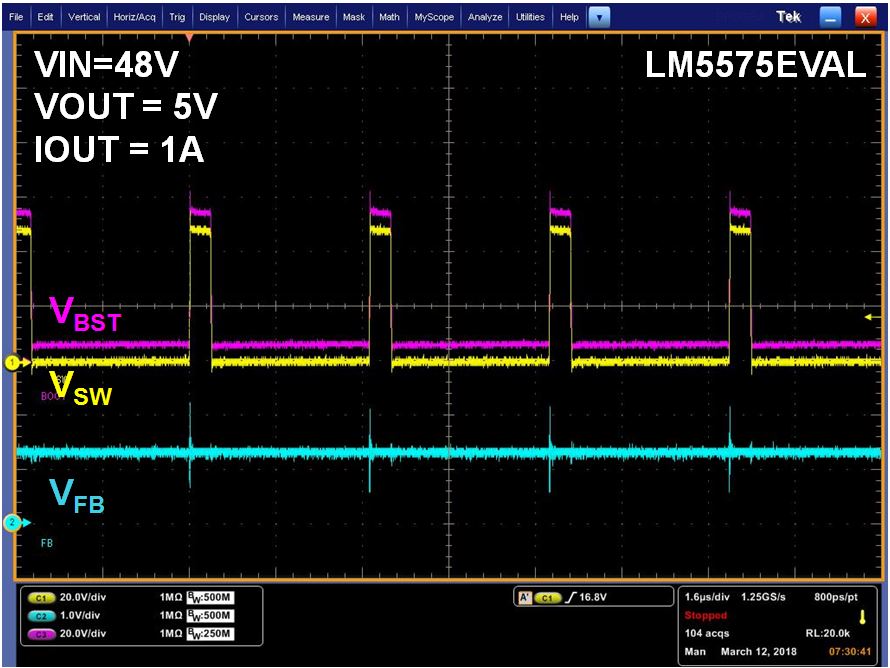Viewport: 890px width, 668px height.
Task: Click the C3 1MΩ termination readout
Action: (170, 633)
